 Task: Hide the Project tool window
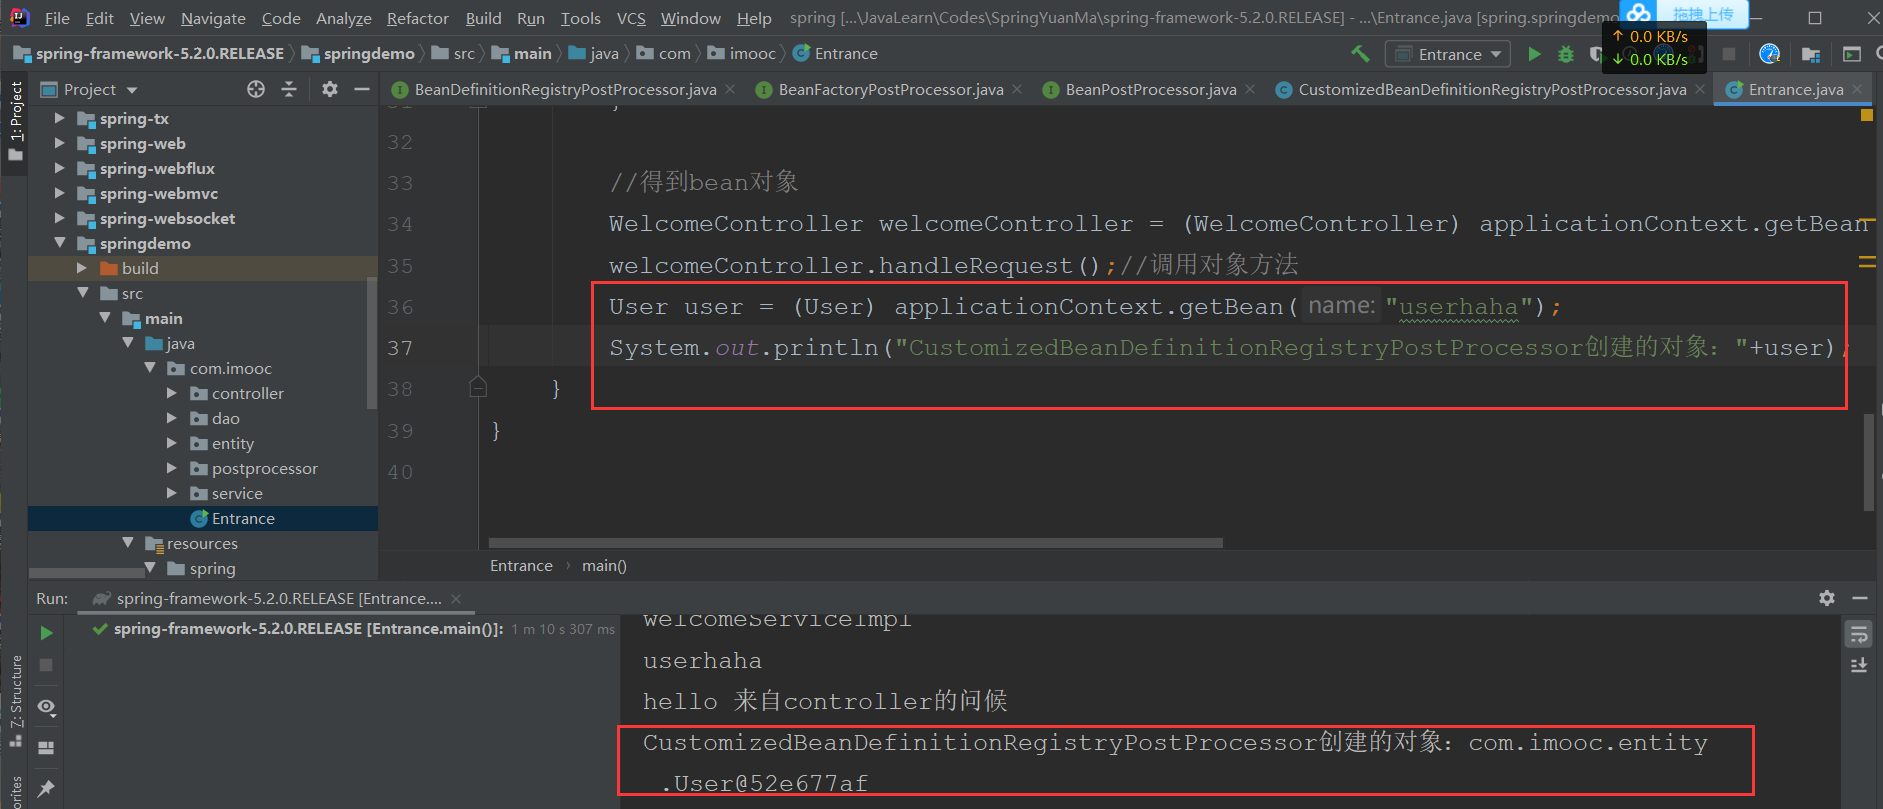pos(362,89)
